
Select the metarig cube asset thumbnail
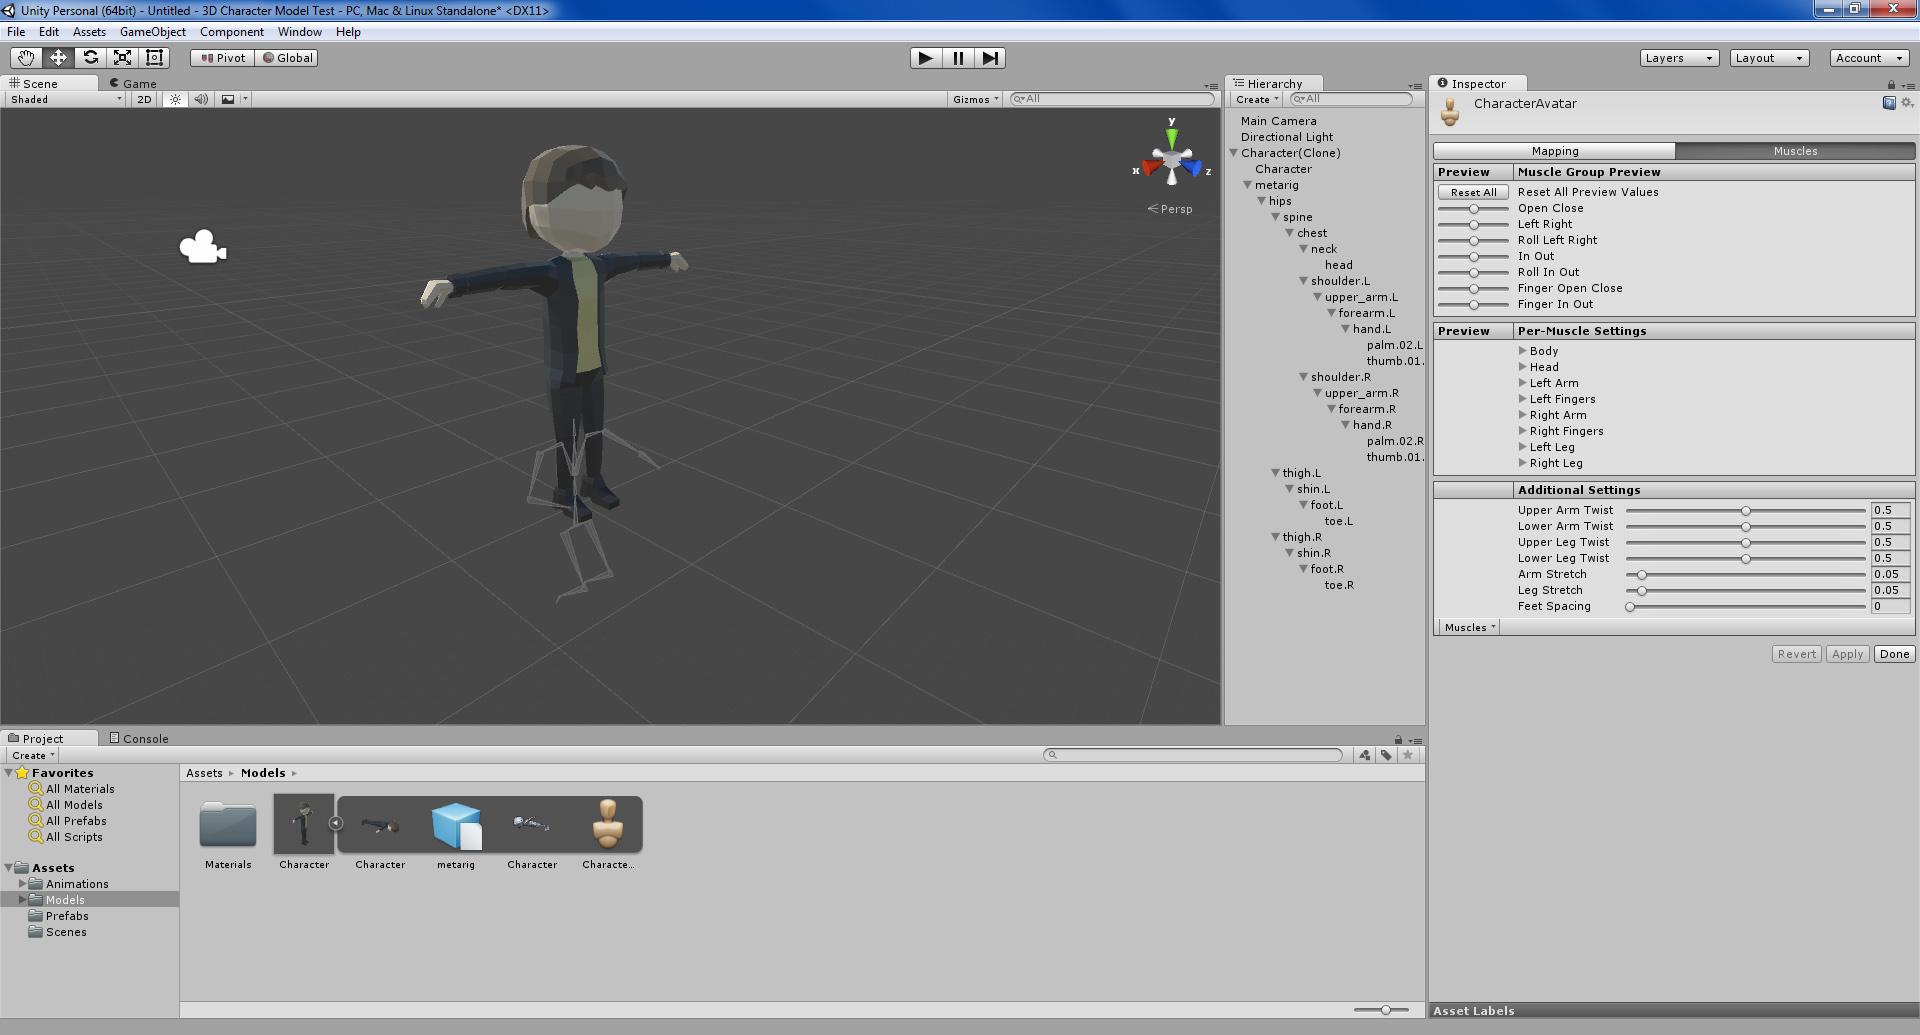(x=456, y=825)
